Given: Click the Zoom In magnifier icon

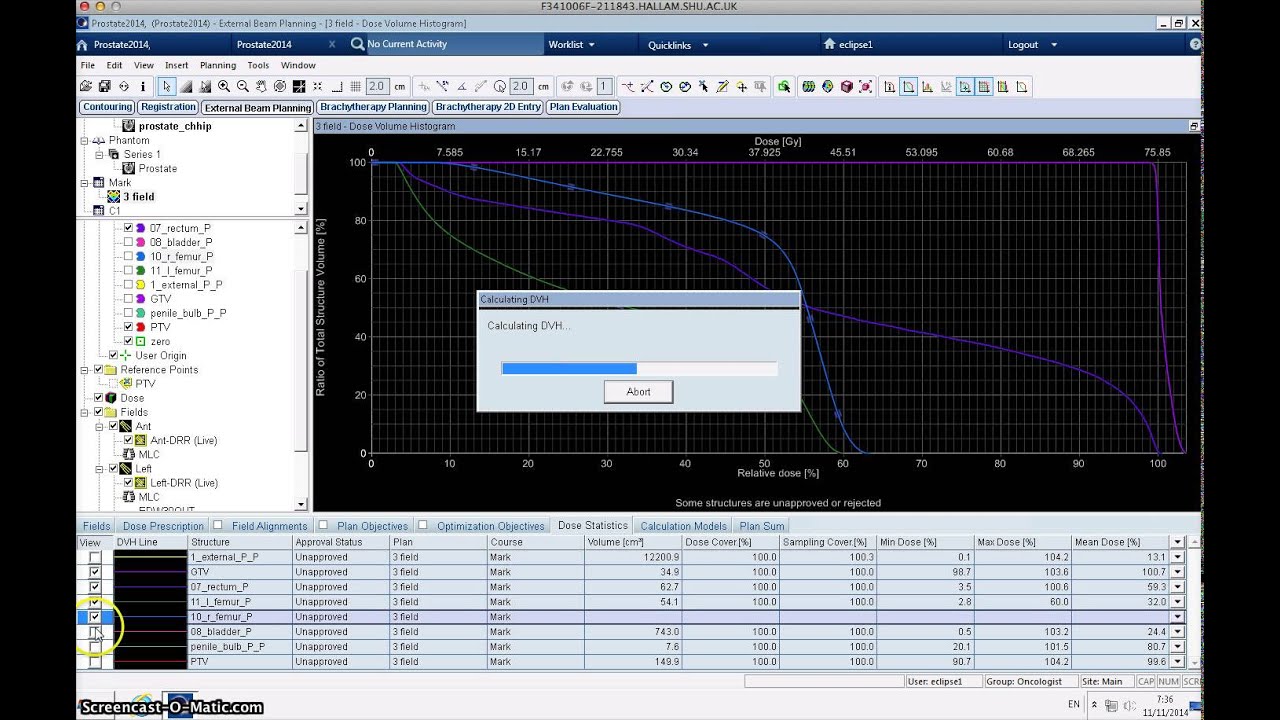Looking at the screenshot, I should coord(224,86).
